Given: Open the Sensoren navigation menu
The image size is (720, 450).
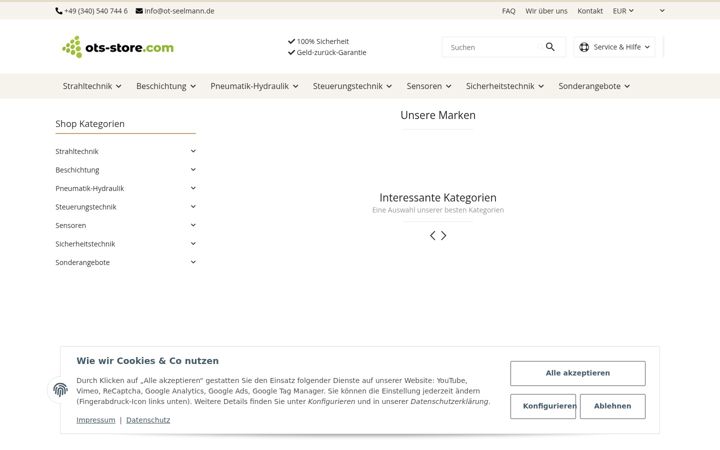Looking at the screenshot, I should (429, 86).
